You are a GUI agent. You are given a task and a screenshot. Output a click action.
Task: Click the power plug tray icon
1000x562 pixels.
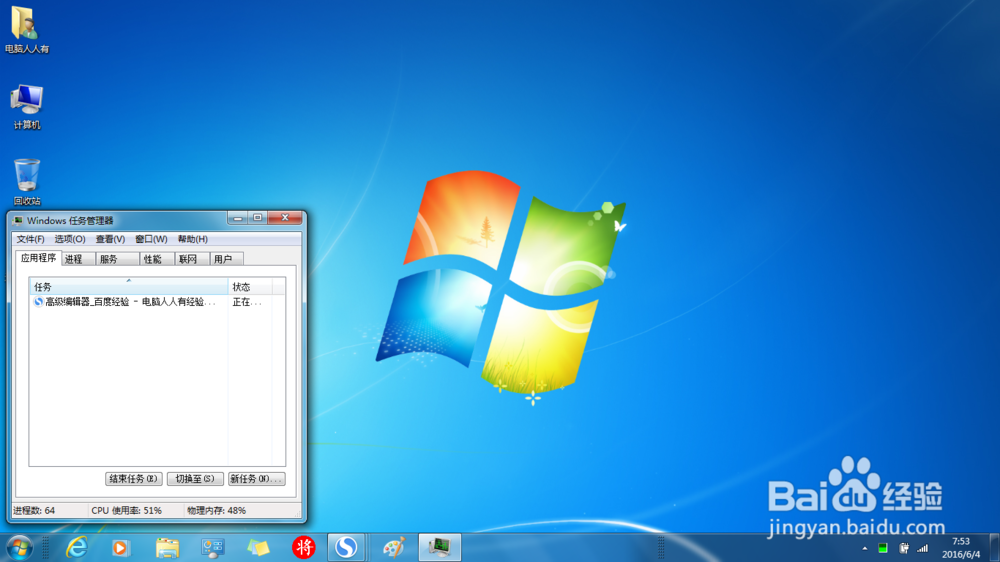coord(904,548)
